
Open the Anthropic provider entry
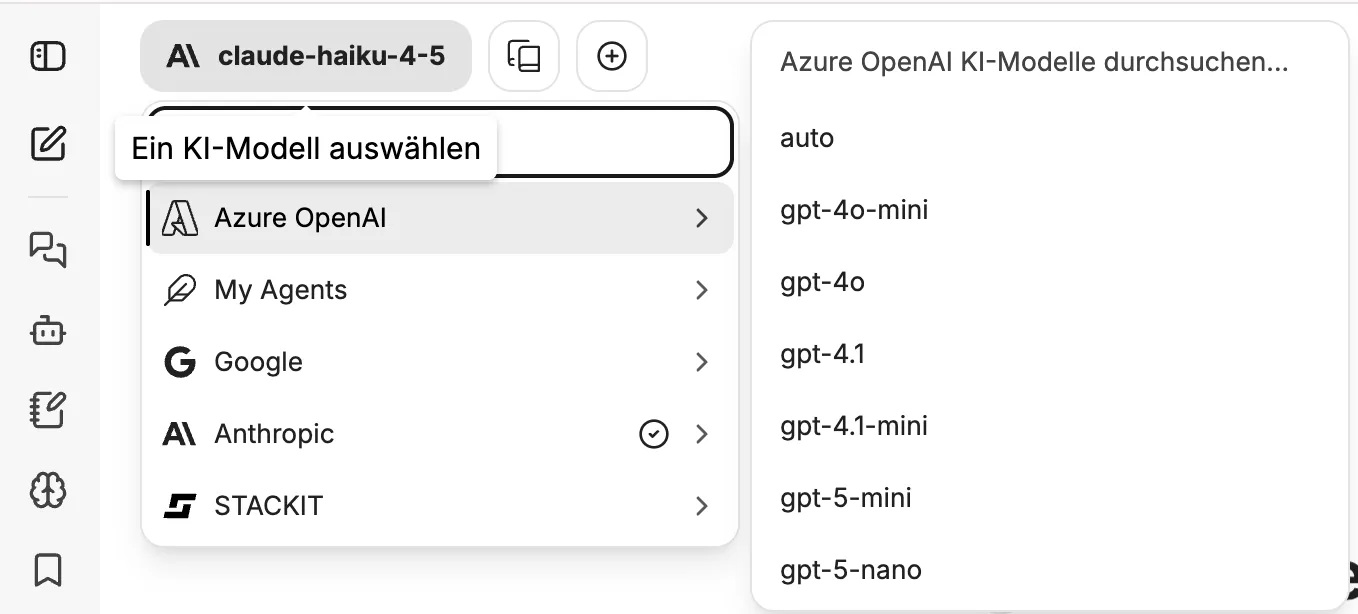click(440, 434)
